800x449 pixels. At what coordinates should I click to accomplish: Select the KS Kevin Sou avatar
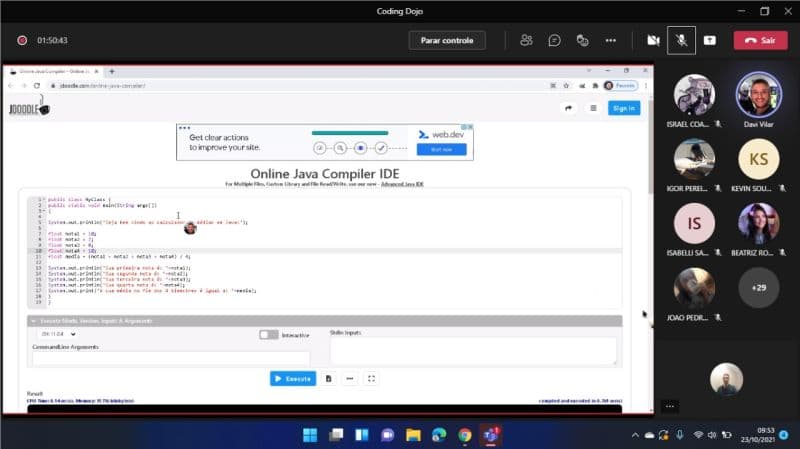pos(759,159)
